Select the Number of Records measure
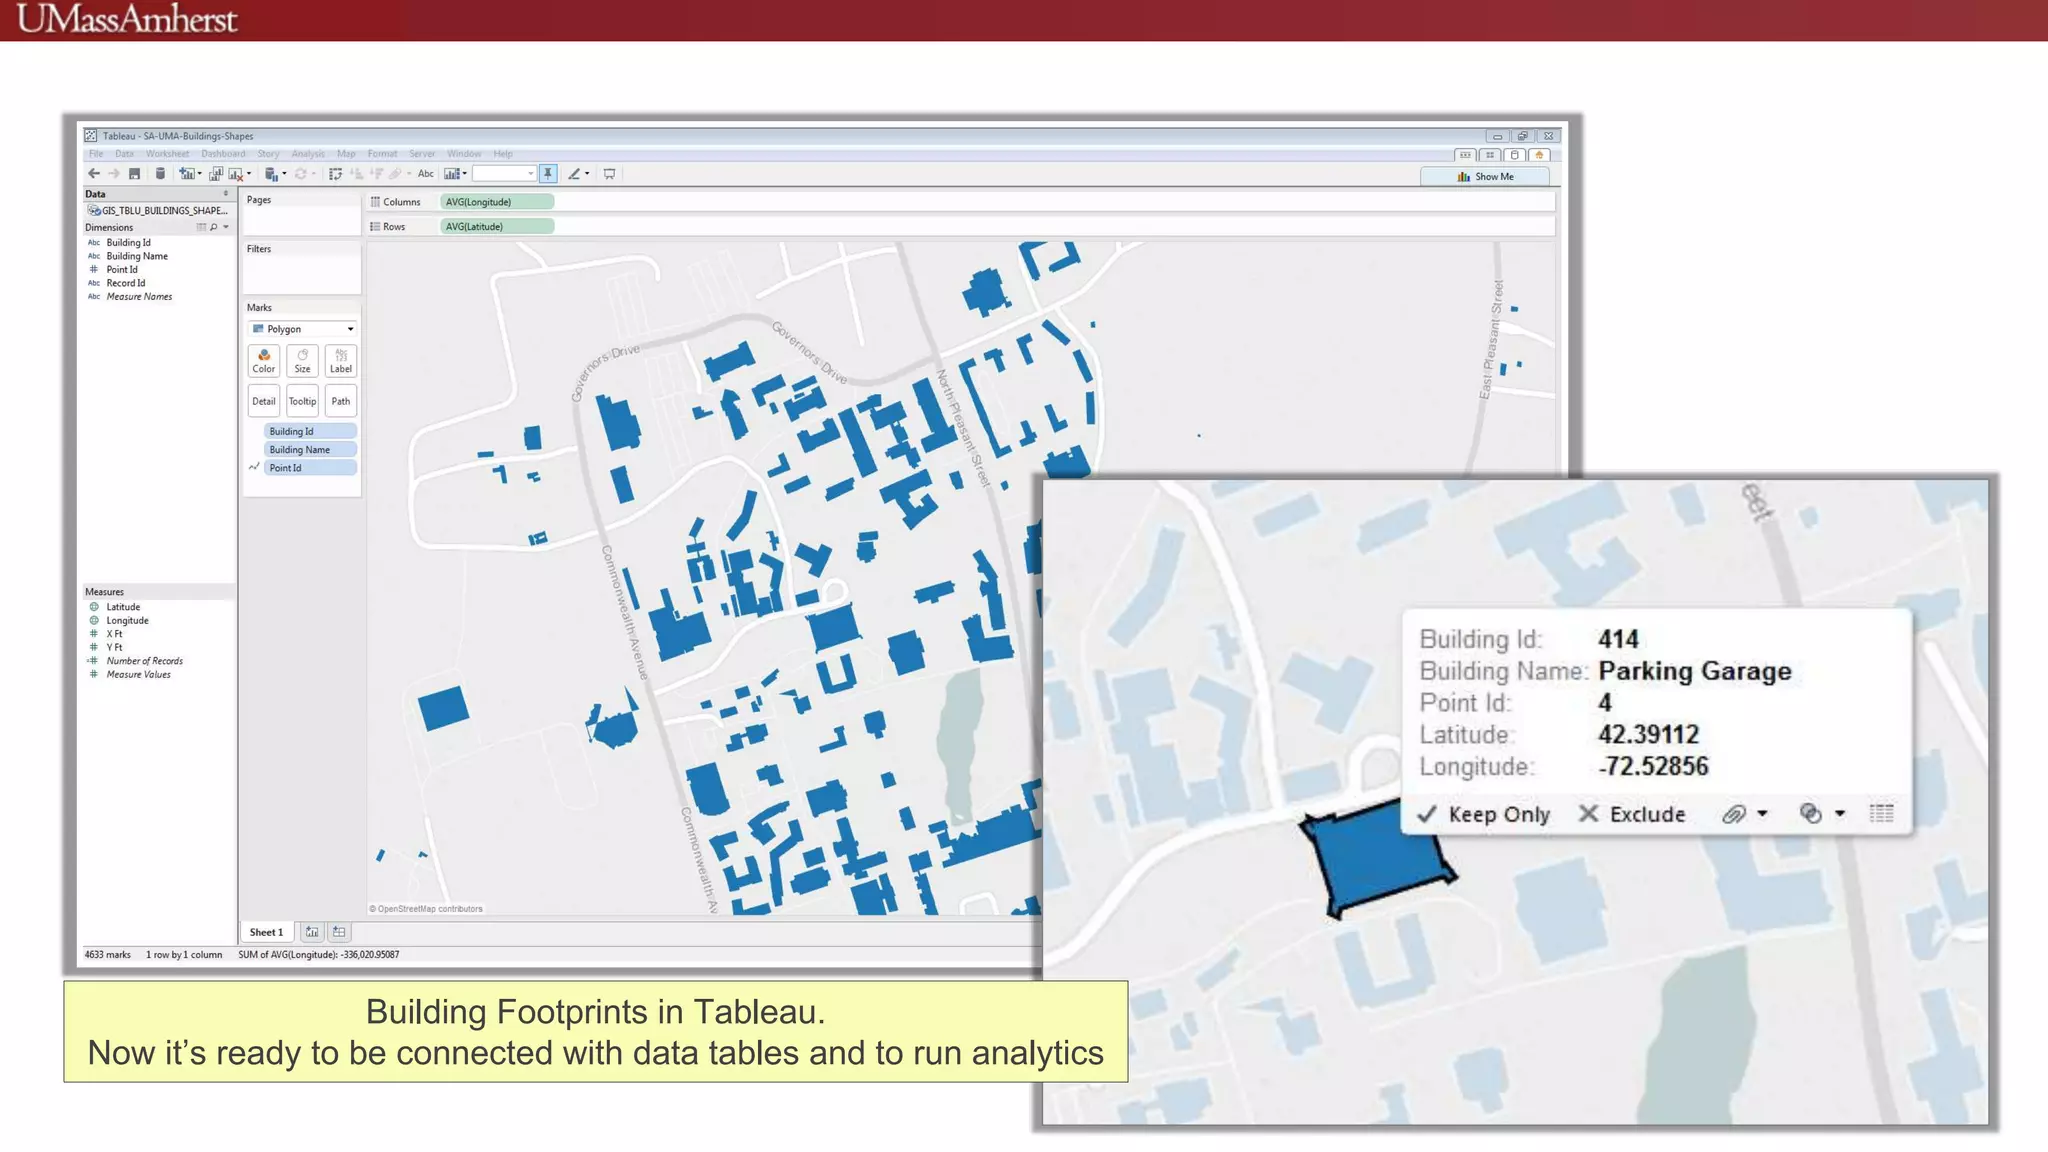2048x1152 pixels. [x=145, y=661]
